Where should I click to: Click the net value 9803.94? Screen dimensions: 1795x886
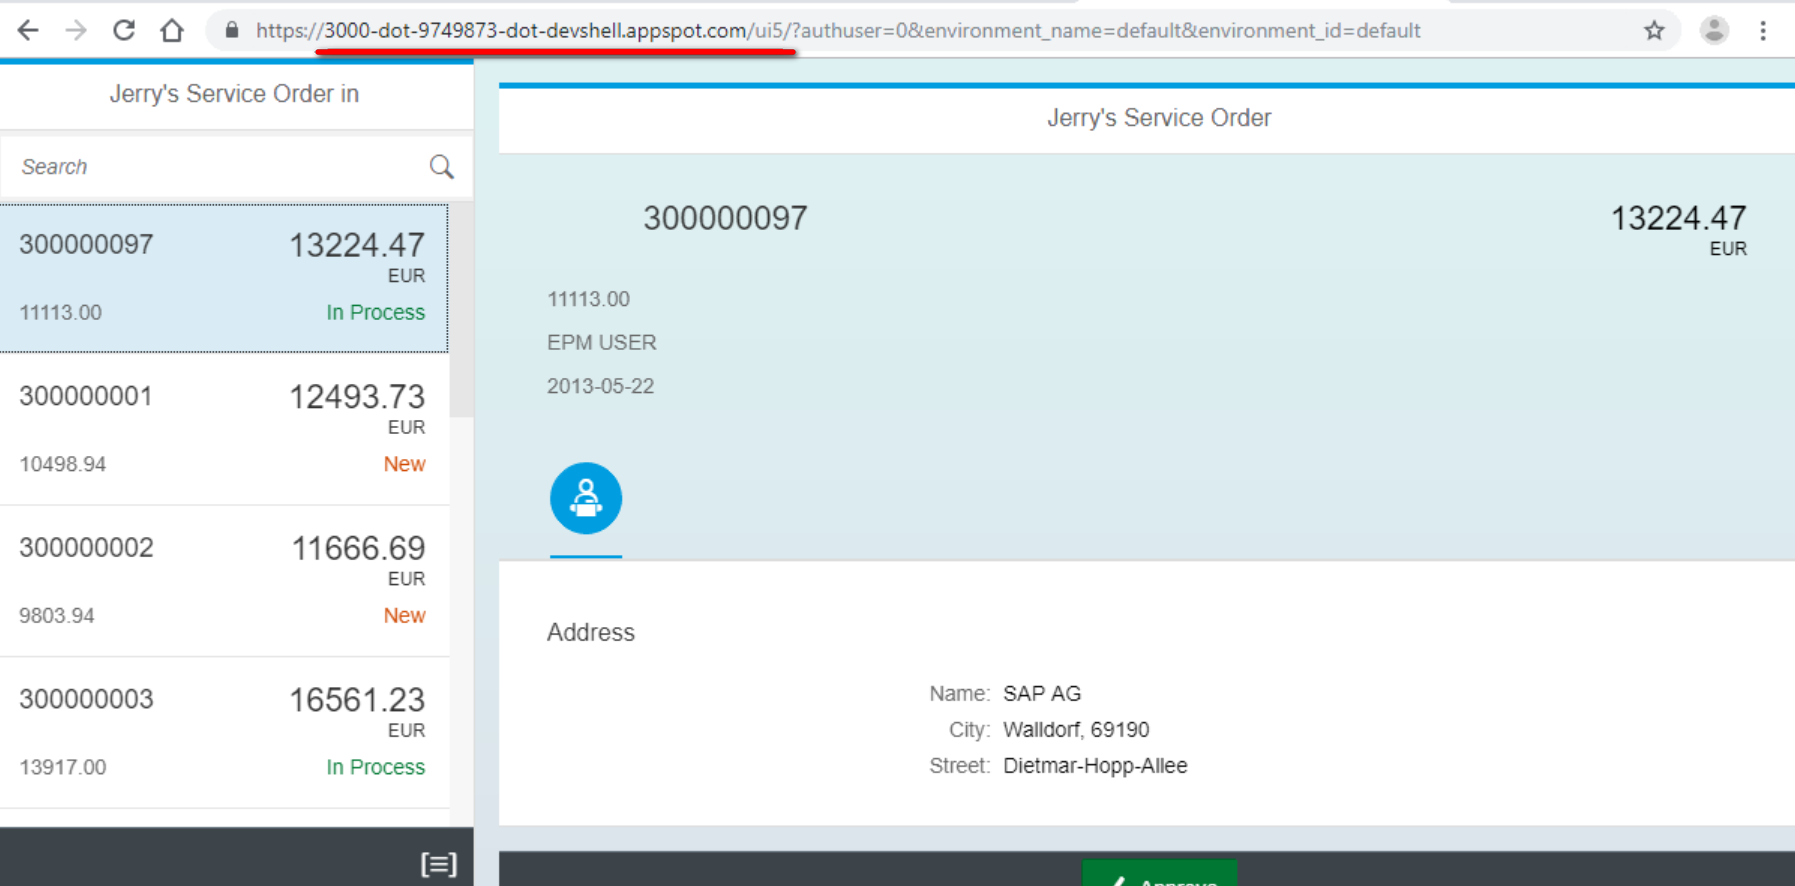[56, 616]
